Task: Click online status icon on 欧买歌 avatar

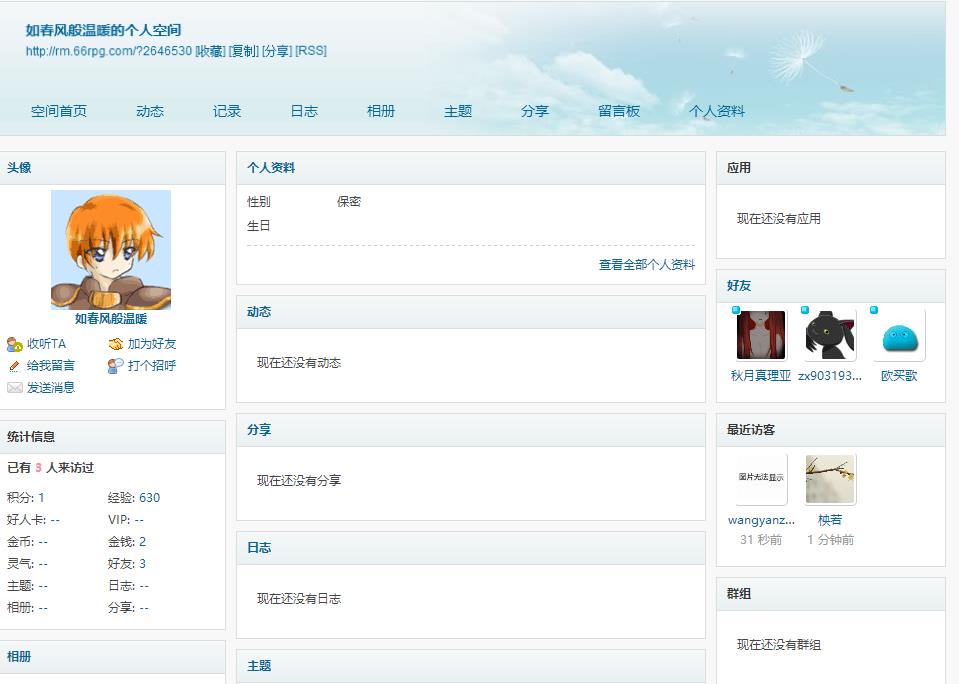Action: 874,310
